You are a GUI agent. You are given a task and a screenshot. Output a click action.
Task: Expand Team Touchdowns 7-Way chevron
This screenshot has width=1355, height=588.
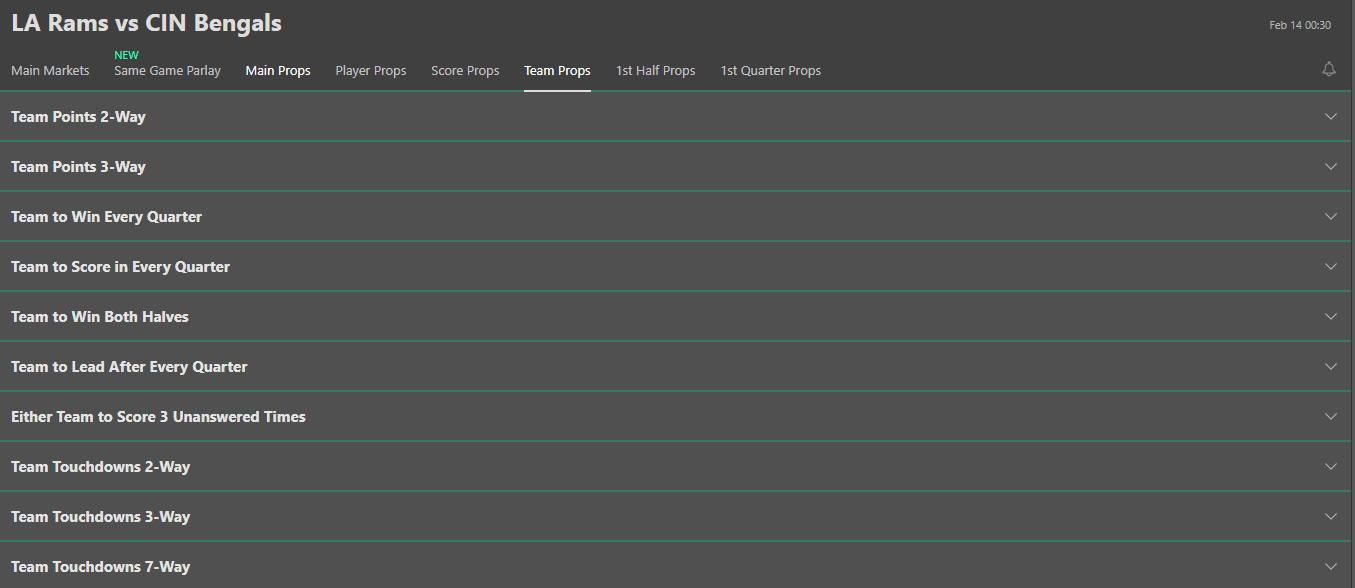point(1331,566)
